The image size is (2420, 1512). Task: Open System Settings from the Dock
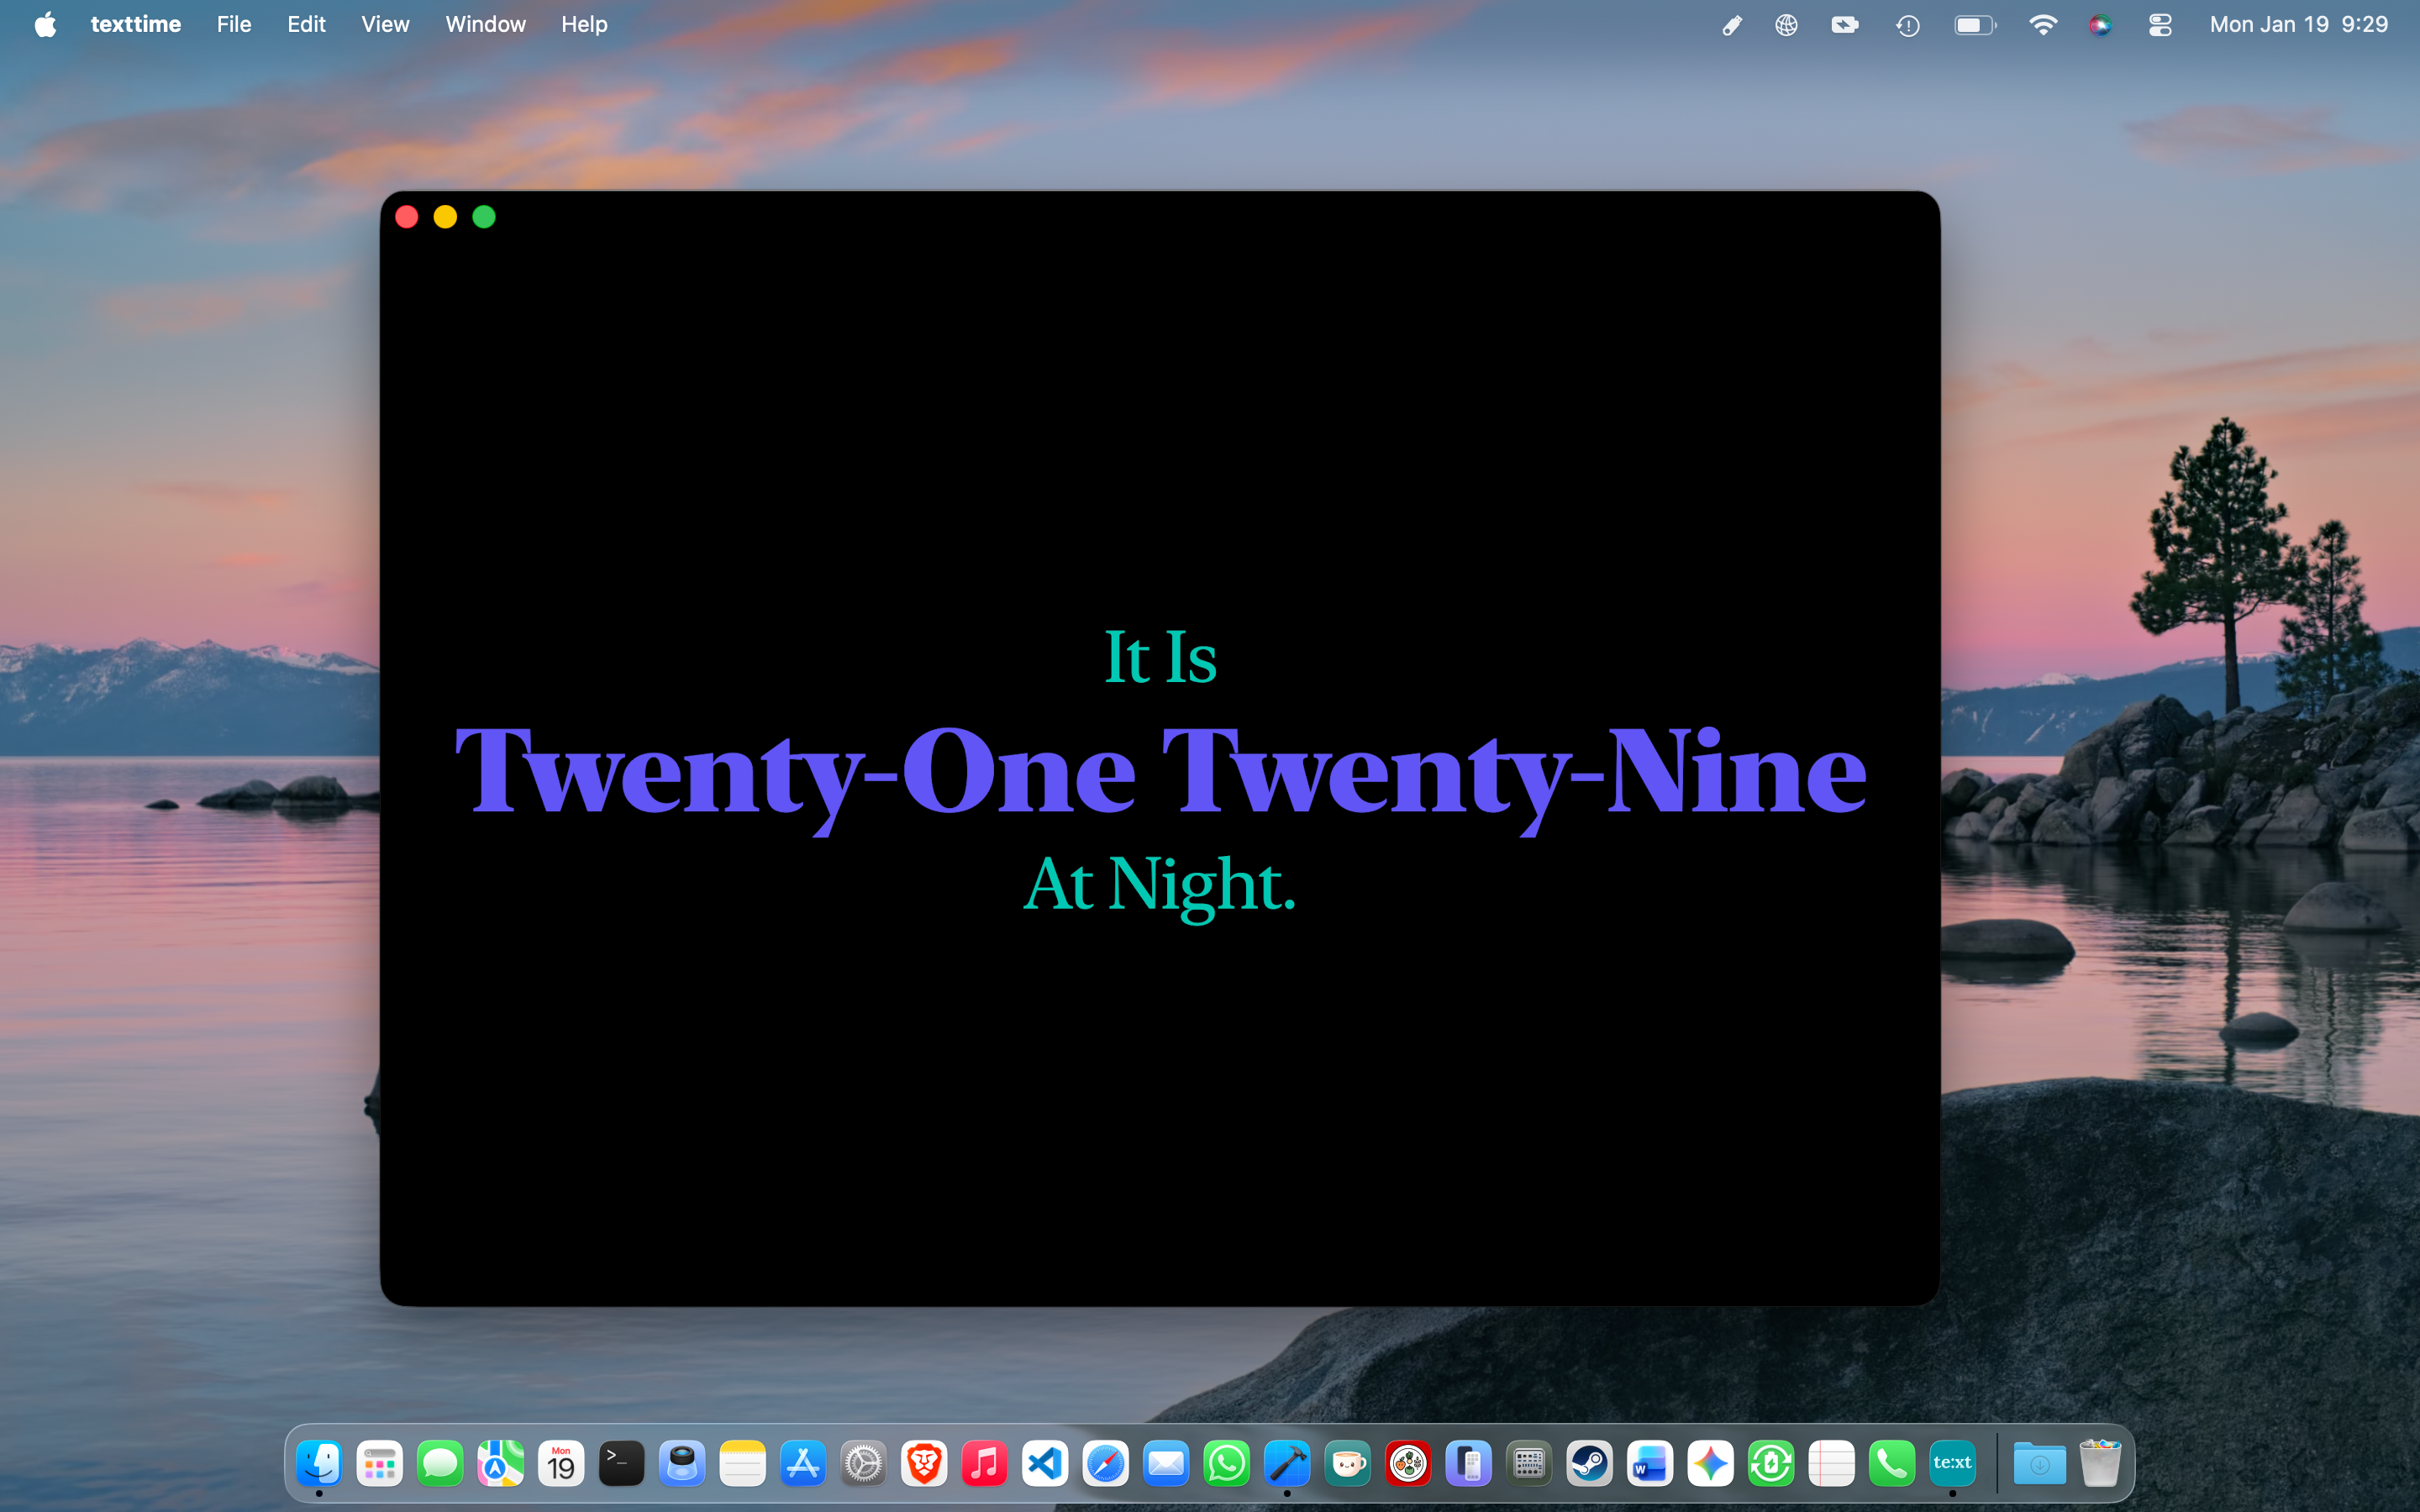point(864,1464)
